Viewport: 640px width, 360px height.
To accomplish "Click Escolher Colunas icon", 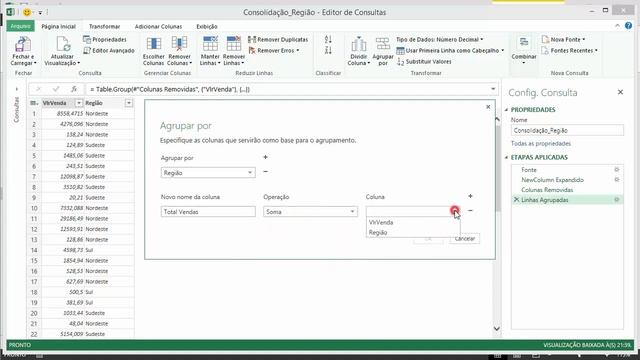I will (153, 44).
